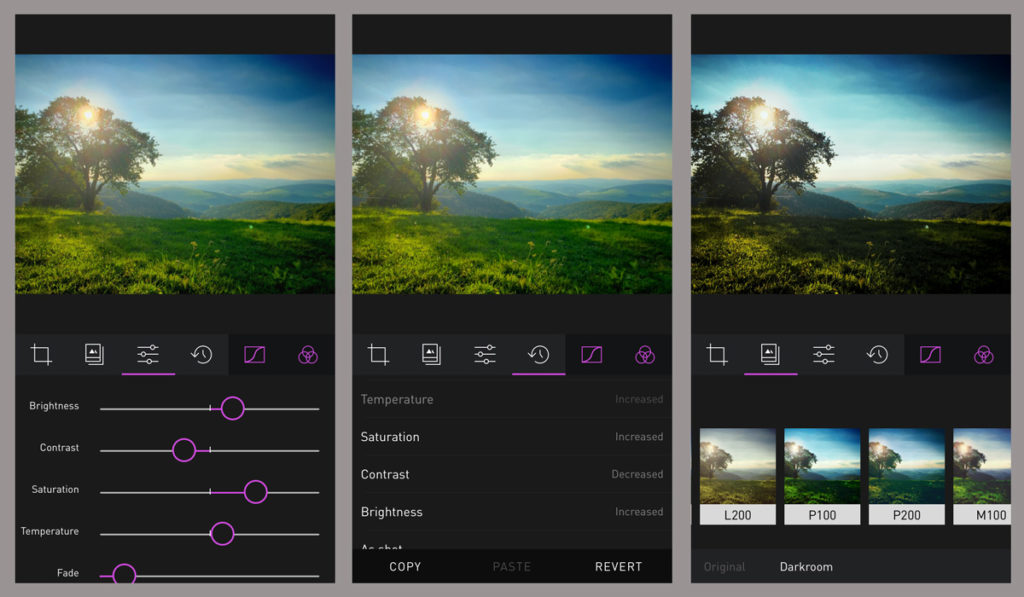Apply the P100 filter thumbnail

click(x=822, y=475)
